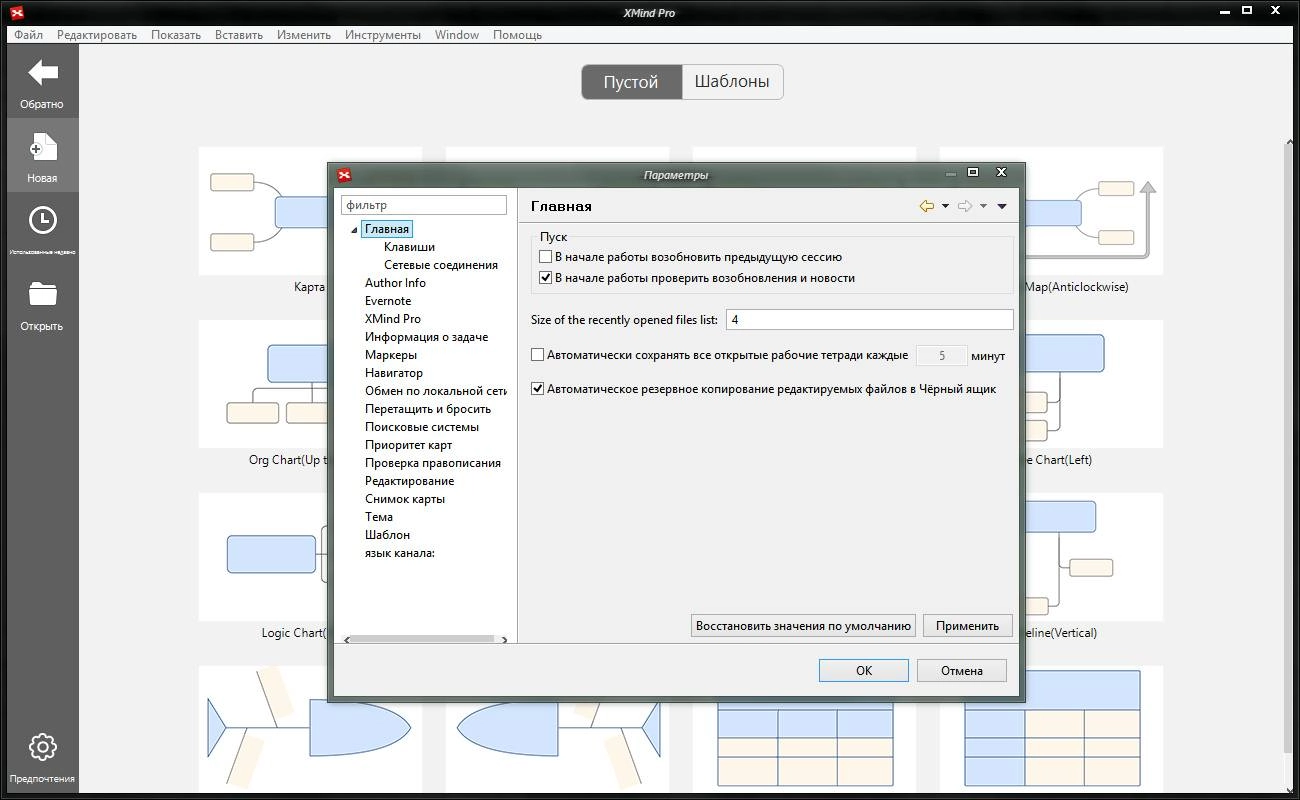Open the Редактировать menu

click(x=97, y=34)
